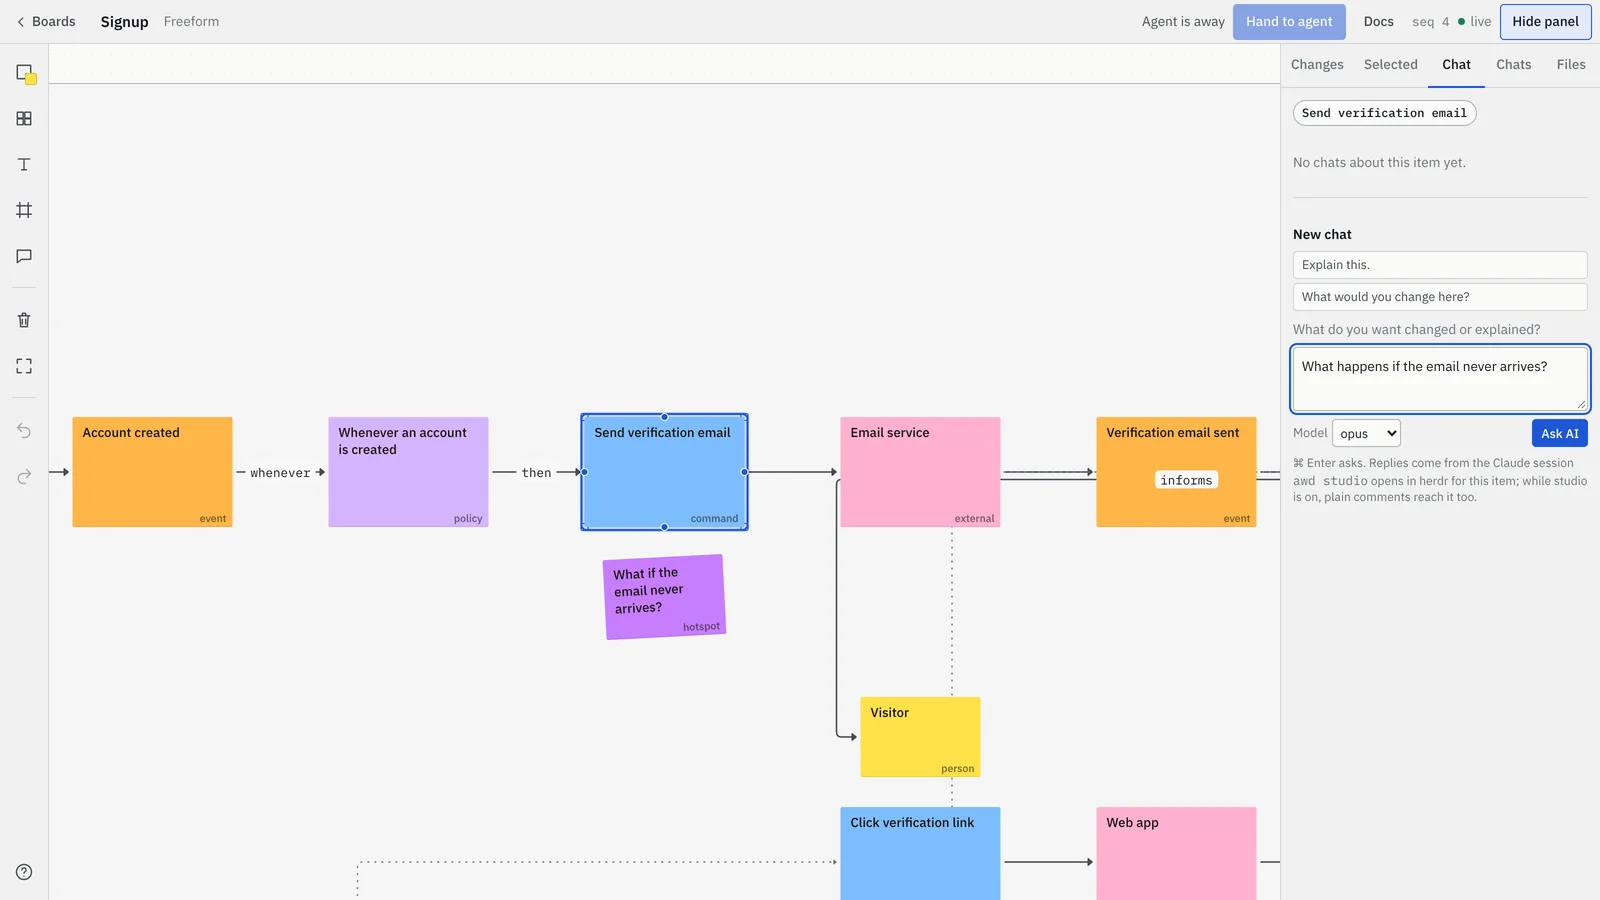
Task: Open the Docs link
Action: (x=1378, y=21)
